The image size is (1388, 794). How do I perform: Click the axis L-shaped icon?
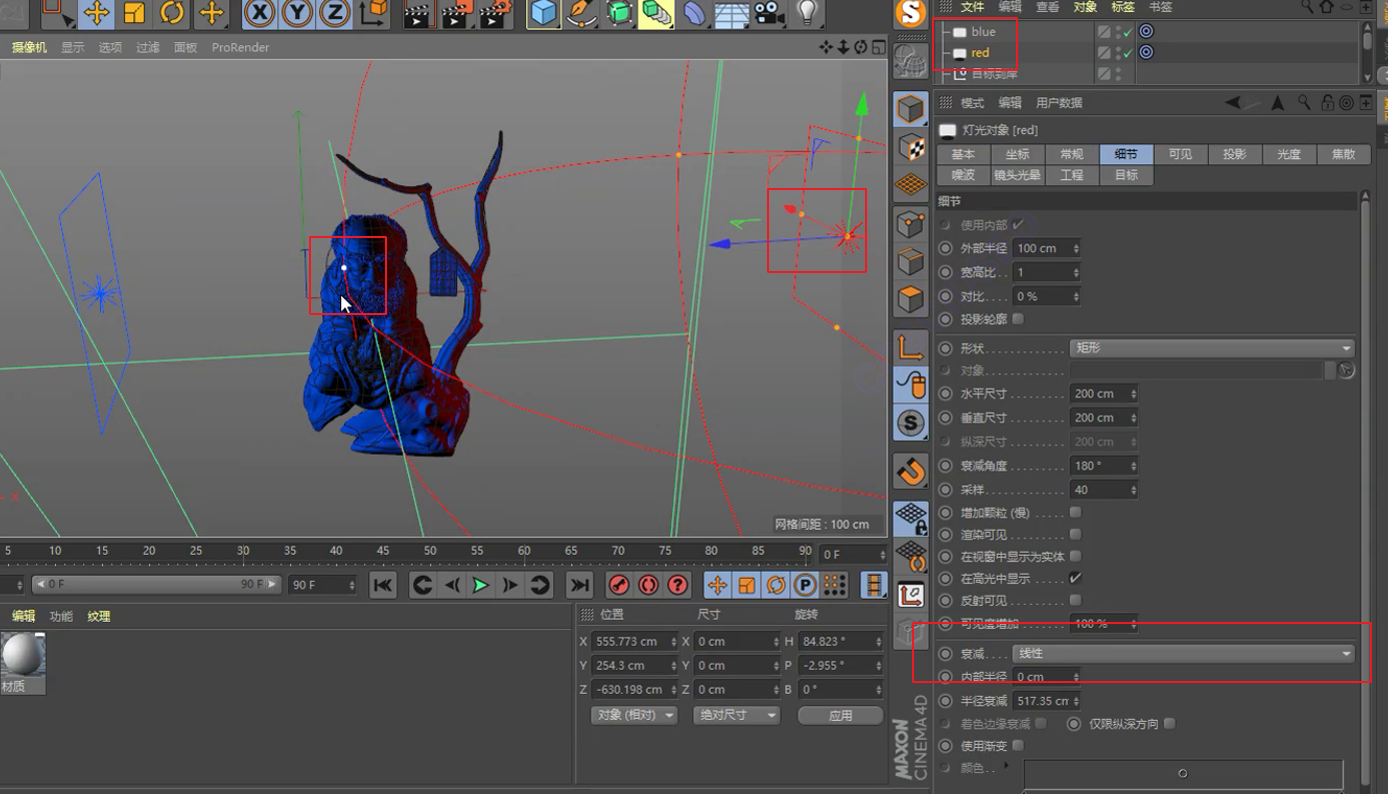[x=910, y=346]
